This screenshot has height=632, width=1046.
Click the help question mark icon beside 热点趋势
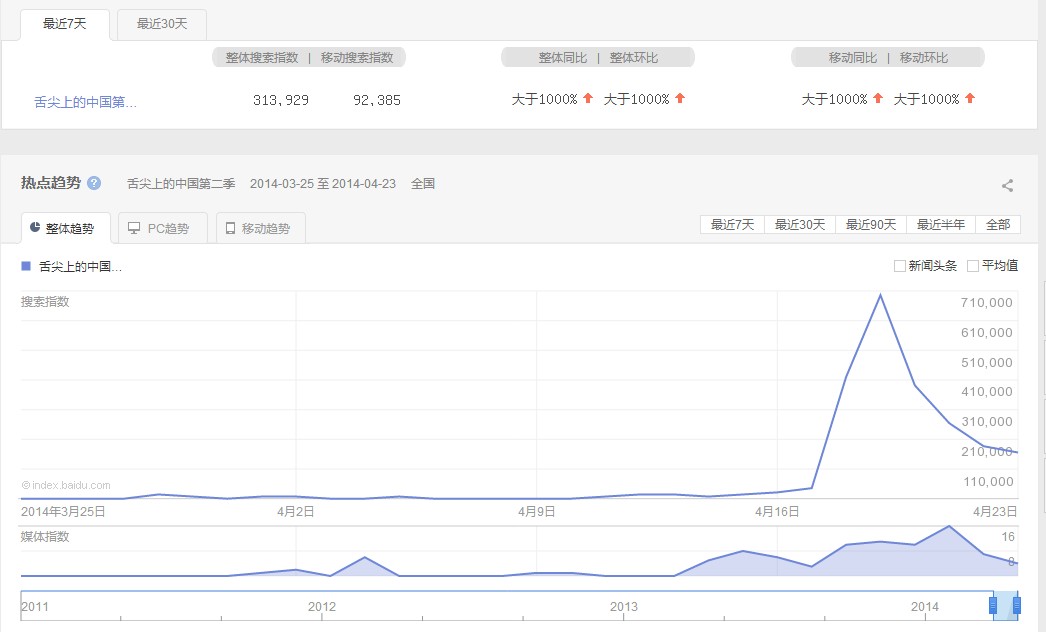[x=94, y=183]
